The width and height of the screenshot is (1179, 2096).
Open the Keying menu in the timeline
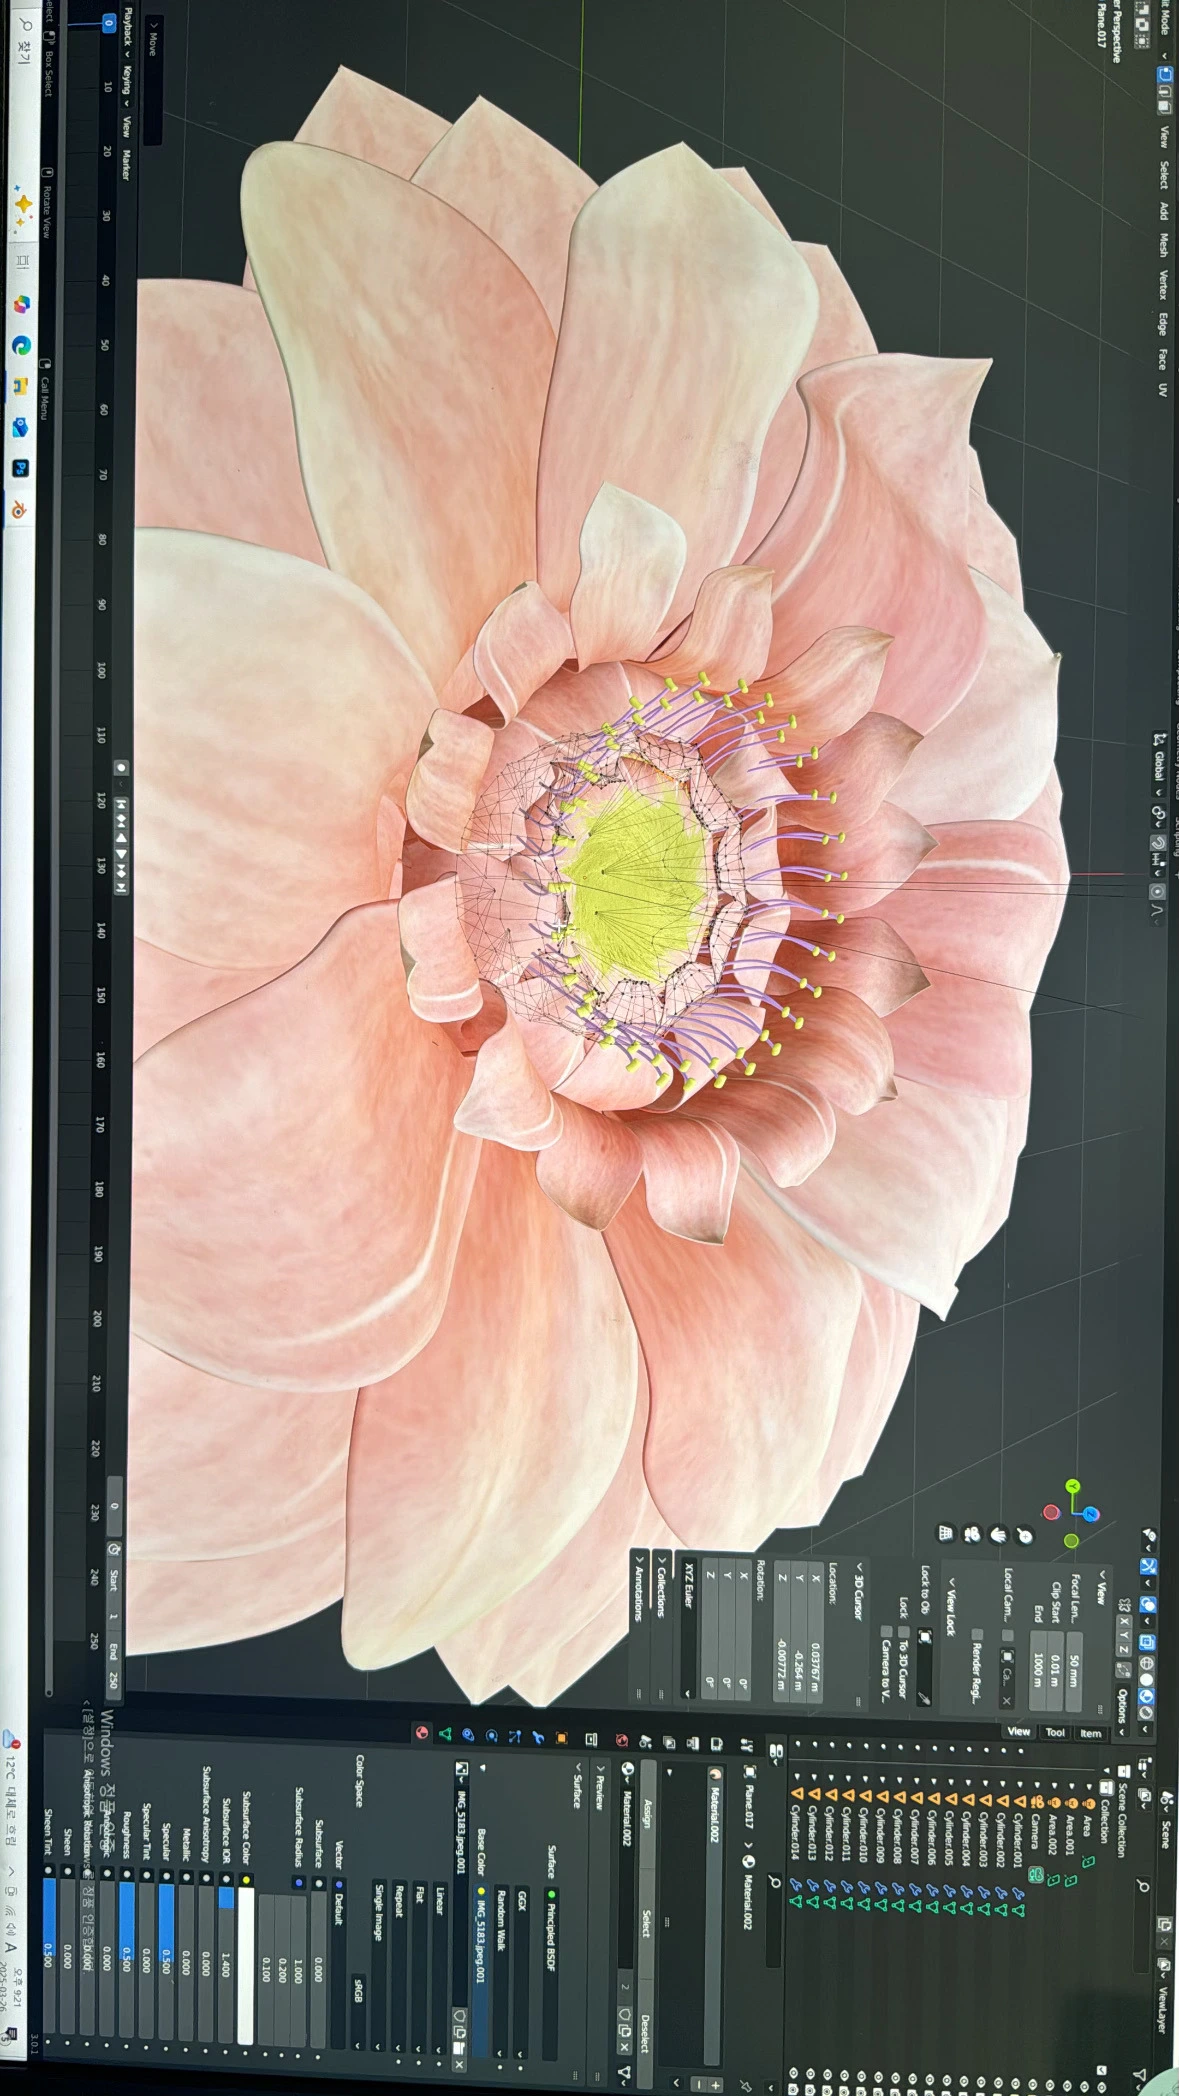[126, 84]
